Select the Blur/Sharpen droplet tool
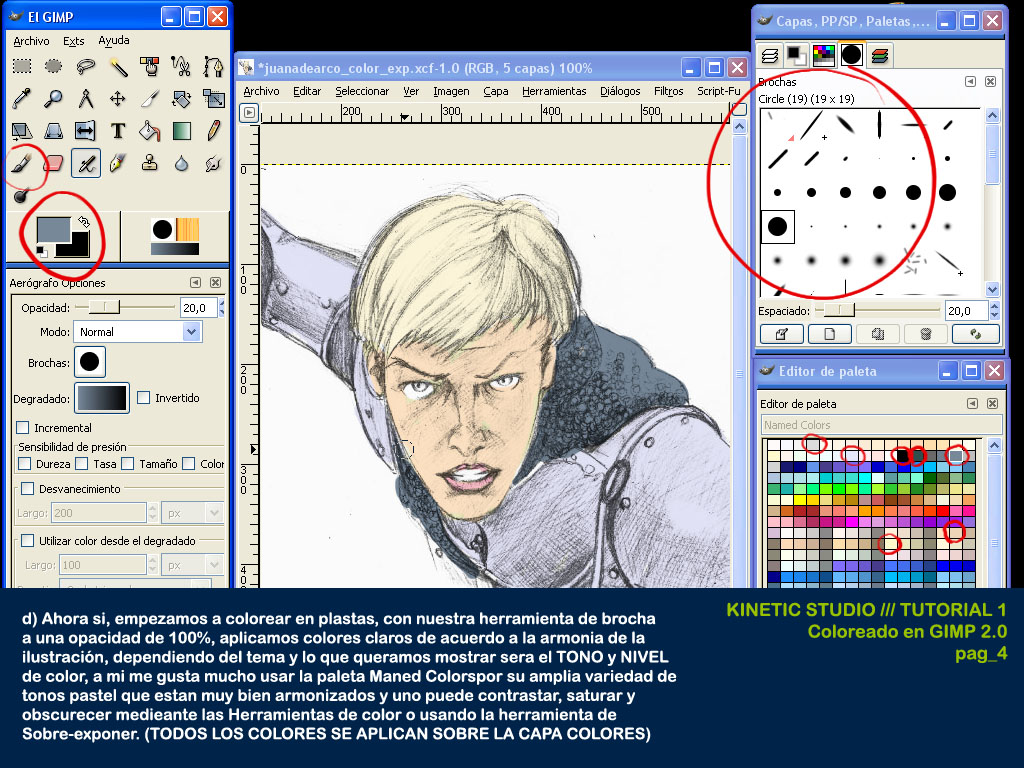Image resolution: width=1024 pixels, height=768 pixels. [182, 163]
